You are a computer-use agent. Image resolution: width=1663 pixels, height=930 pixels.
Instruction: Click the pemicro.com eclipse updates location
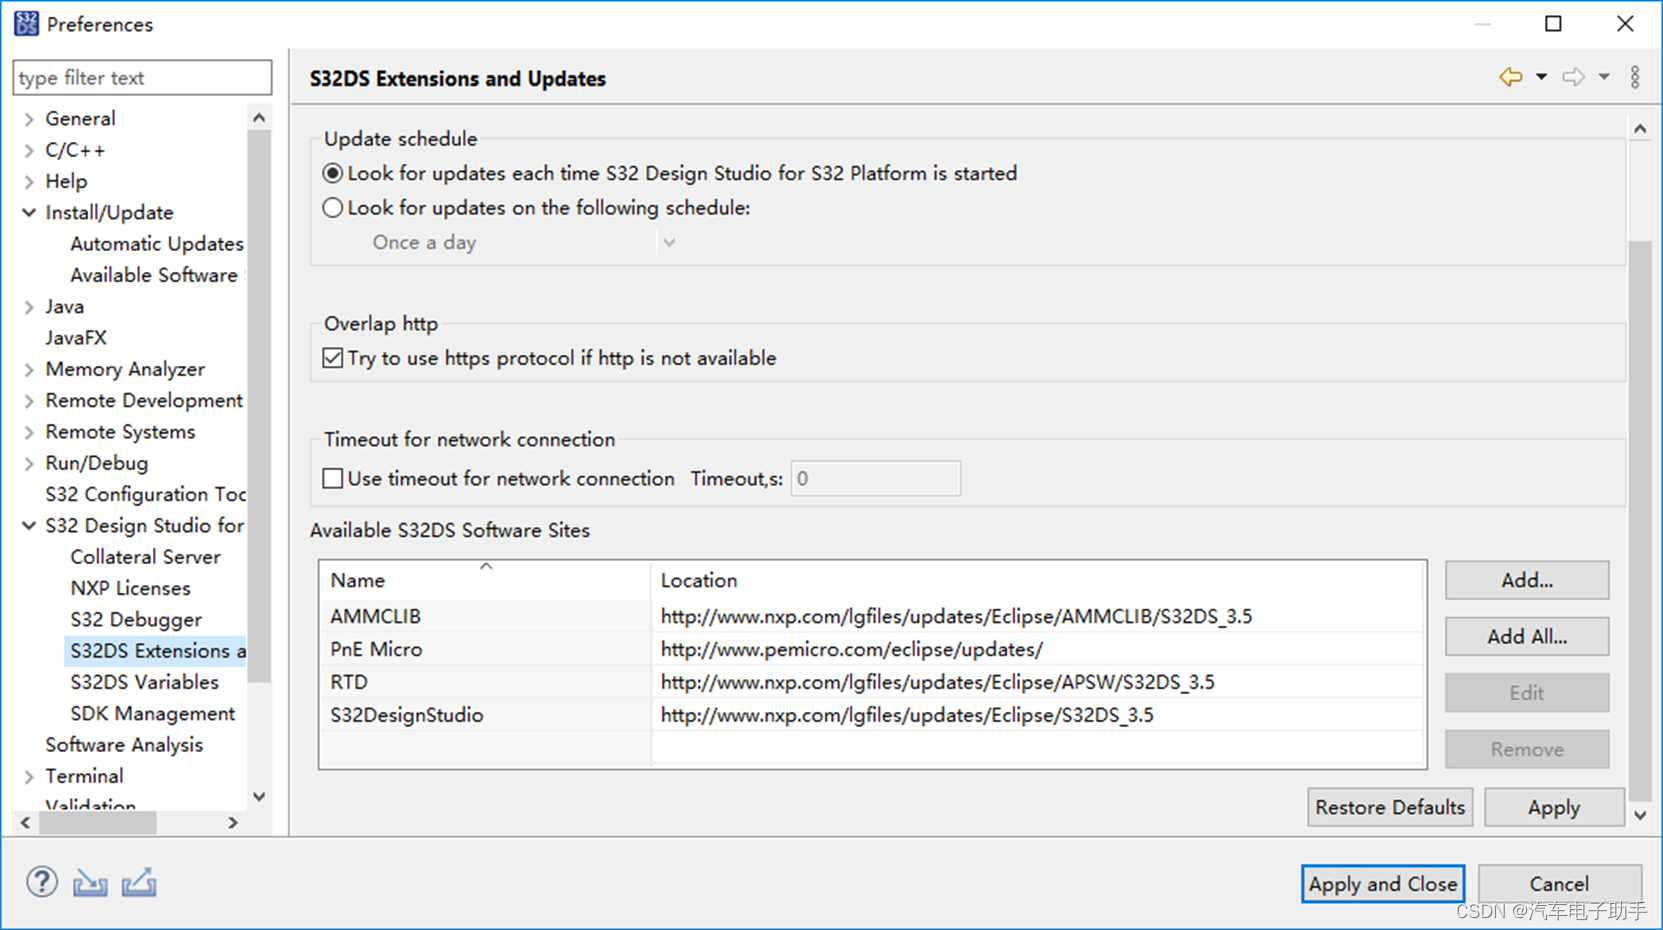point(851,649)
